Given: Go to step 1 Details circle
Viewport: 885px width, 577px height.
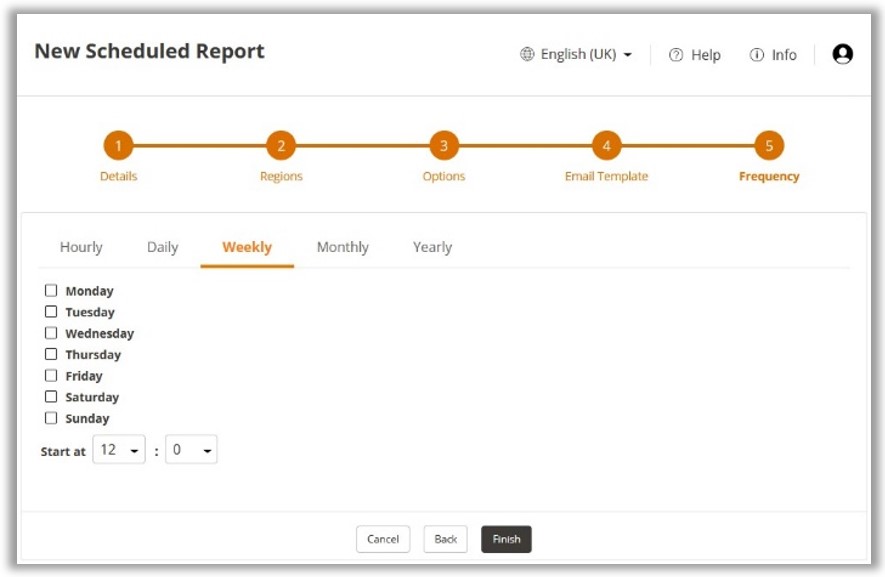Looking at the screenshot, I should coord(118,146).
